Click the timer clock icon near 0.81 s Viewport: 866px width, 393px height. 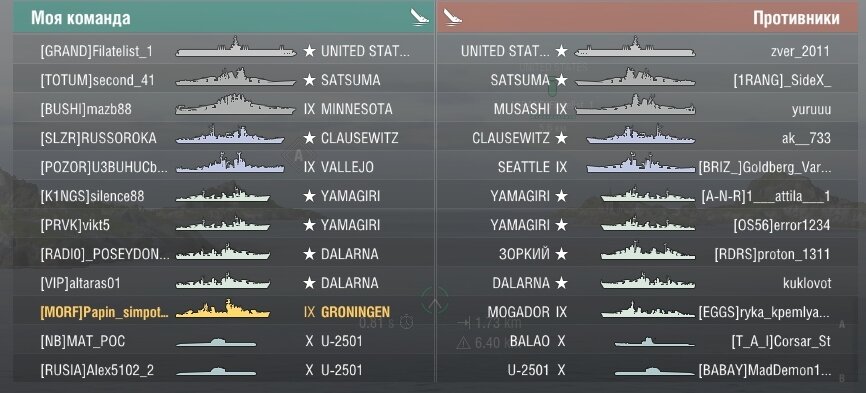407,321
